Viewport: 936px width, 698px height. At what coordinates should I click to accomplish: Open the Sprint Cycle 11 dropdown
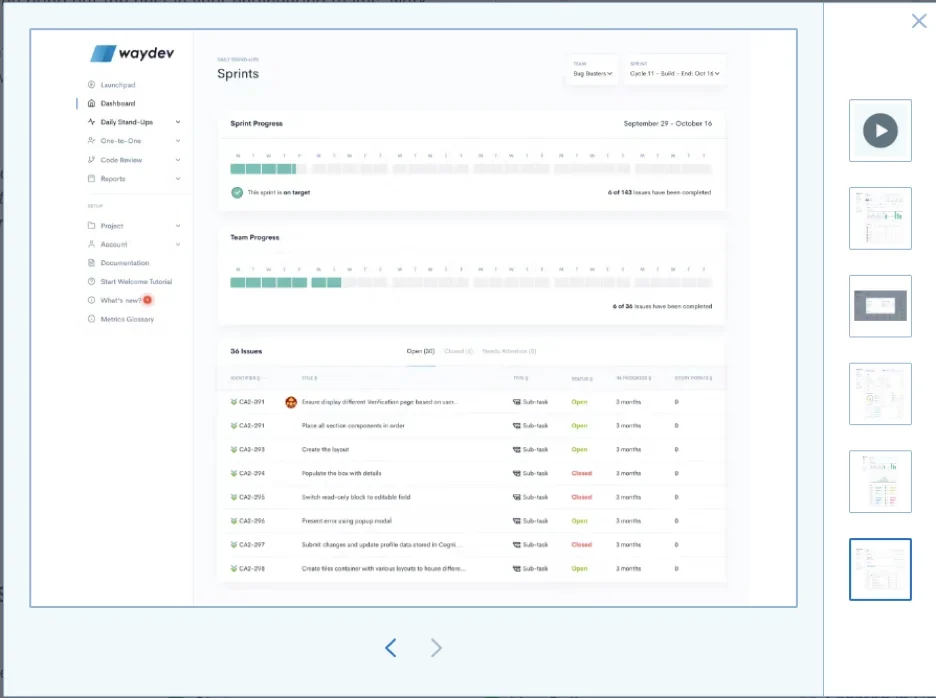675,70
